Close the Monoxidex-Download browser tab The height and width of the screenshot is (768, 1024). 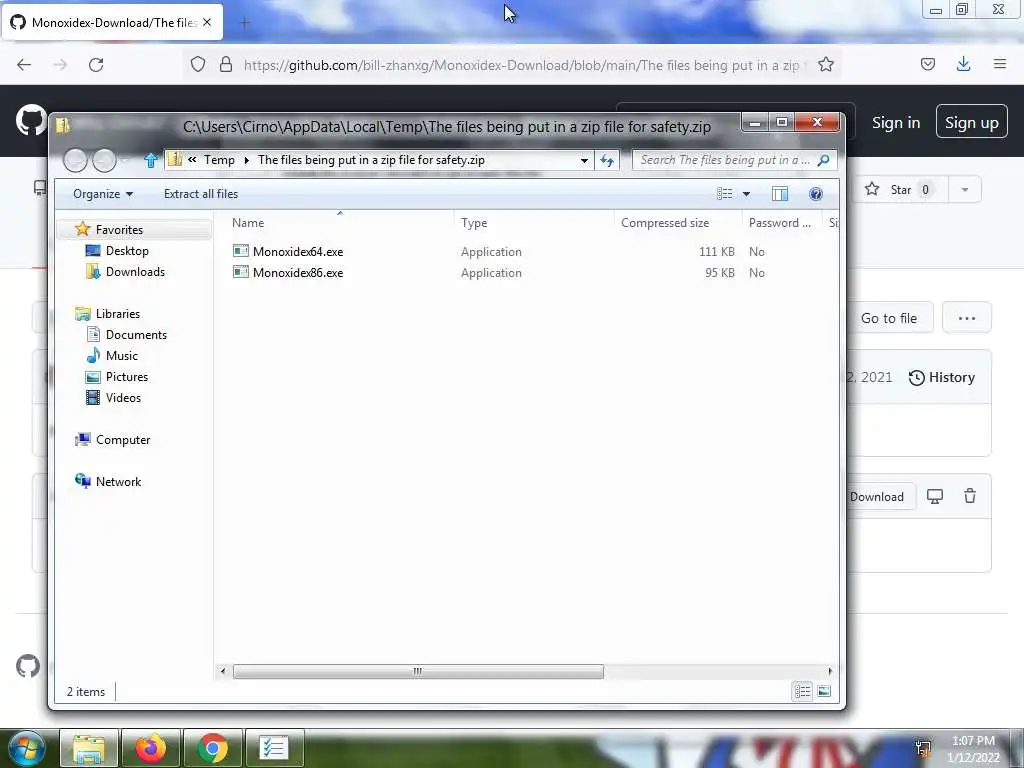point(207,22)
